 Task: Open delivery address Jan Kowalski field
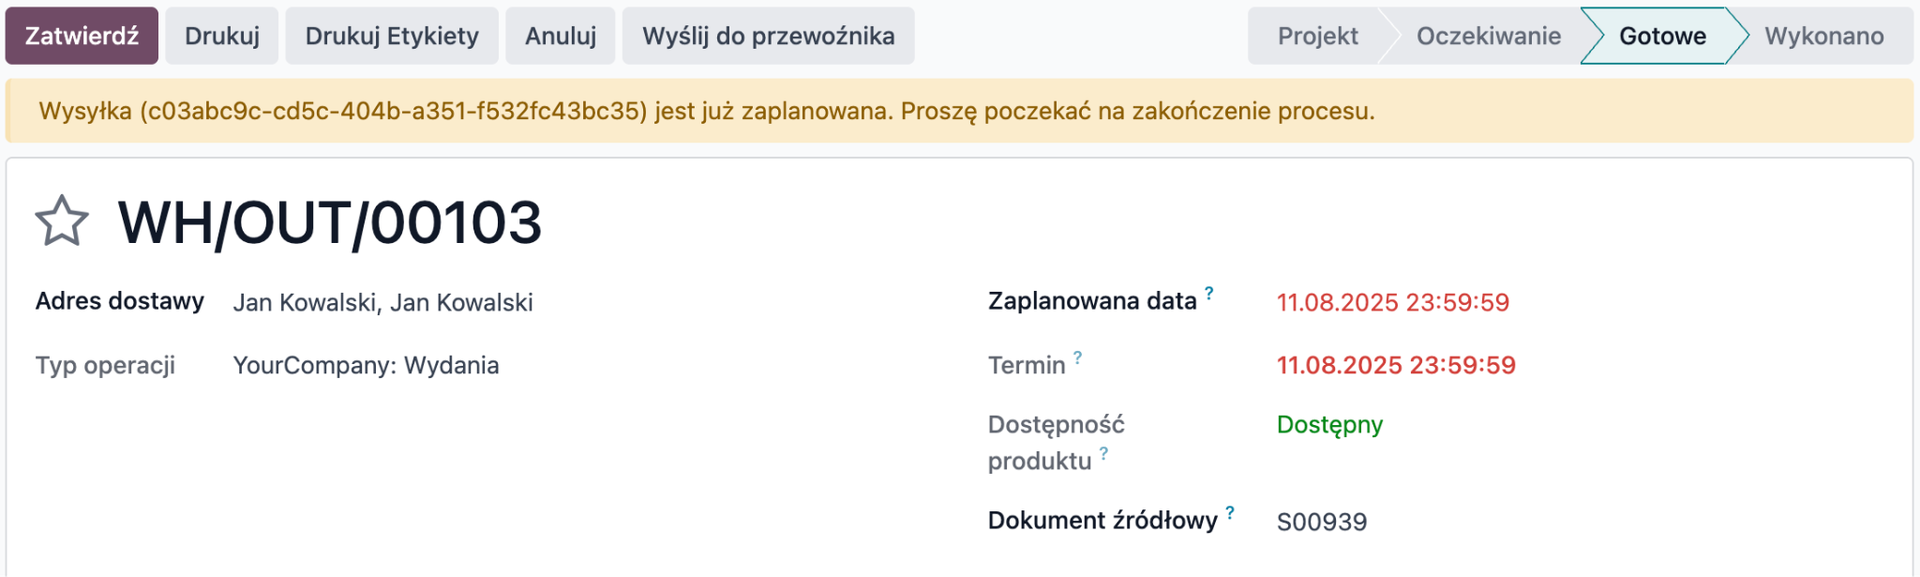click(383, 303)
